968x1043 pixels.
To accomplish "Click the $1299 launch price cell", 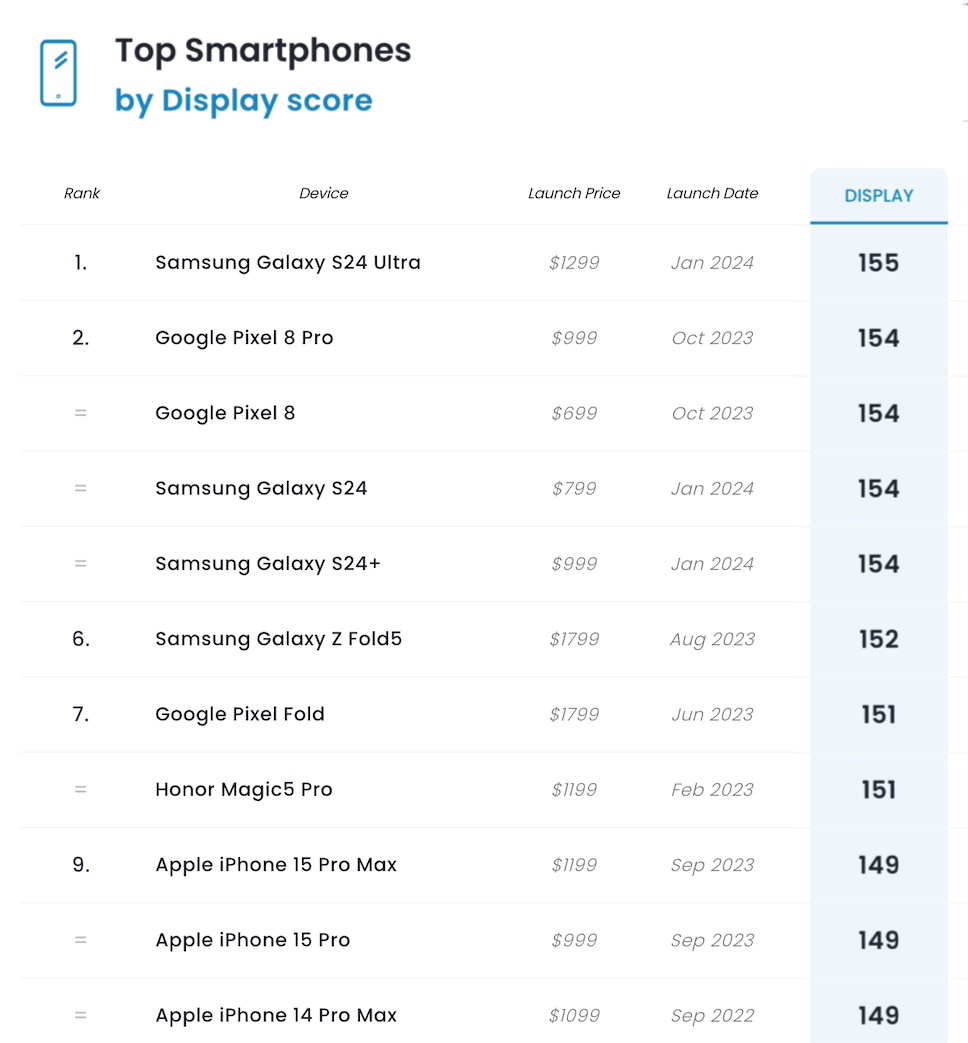I will [574, 263].
